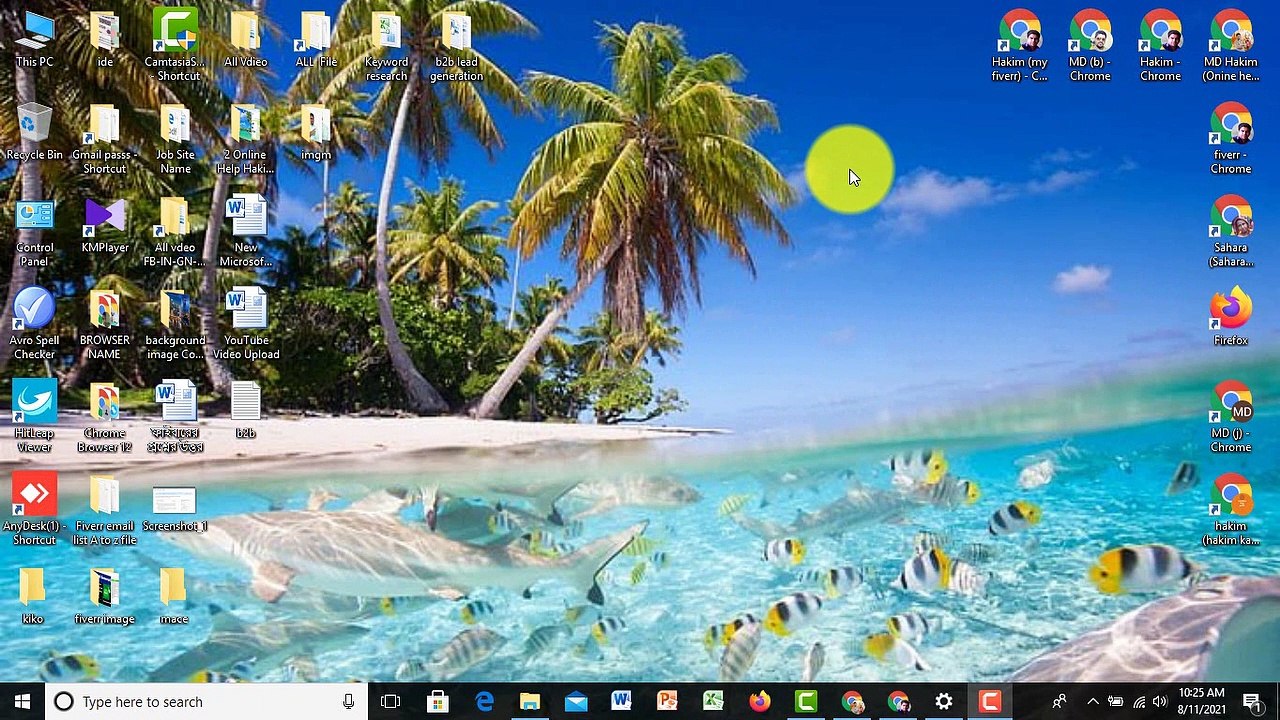This screenshot has height=720, width=1280.
Task: Select the New Microsof... Word document
Action: coord(246,233)
